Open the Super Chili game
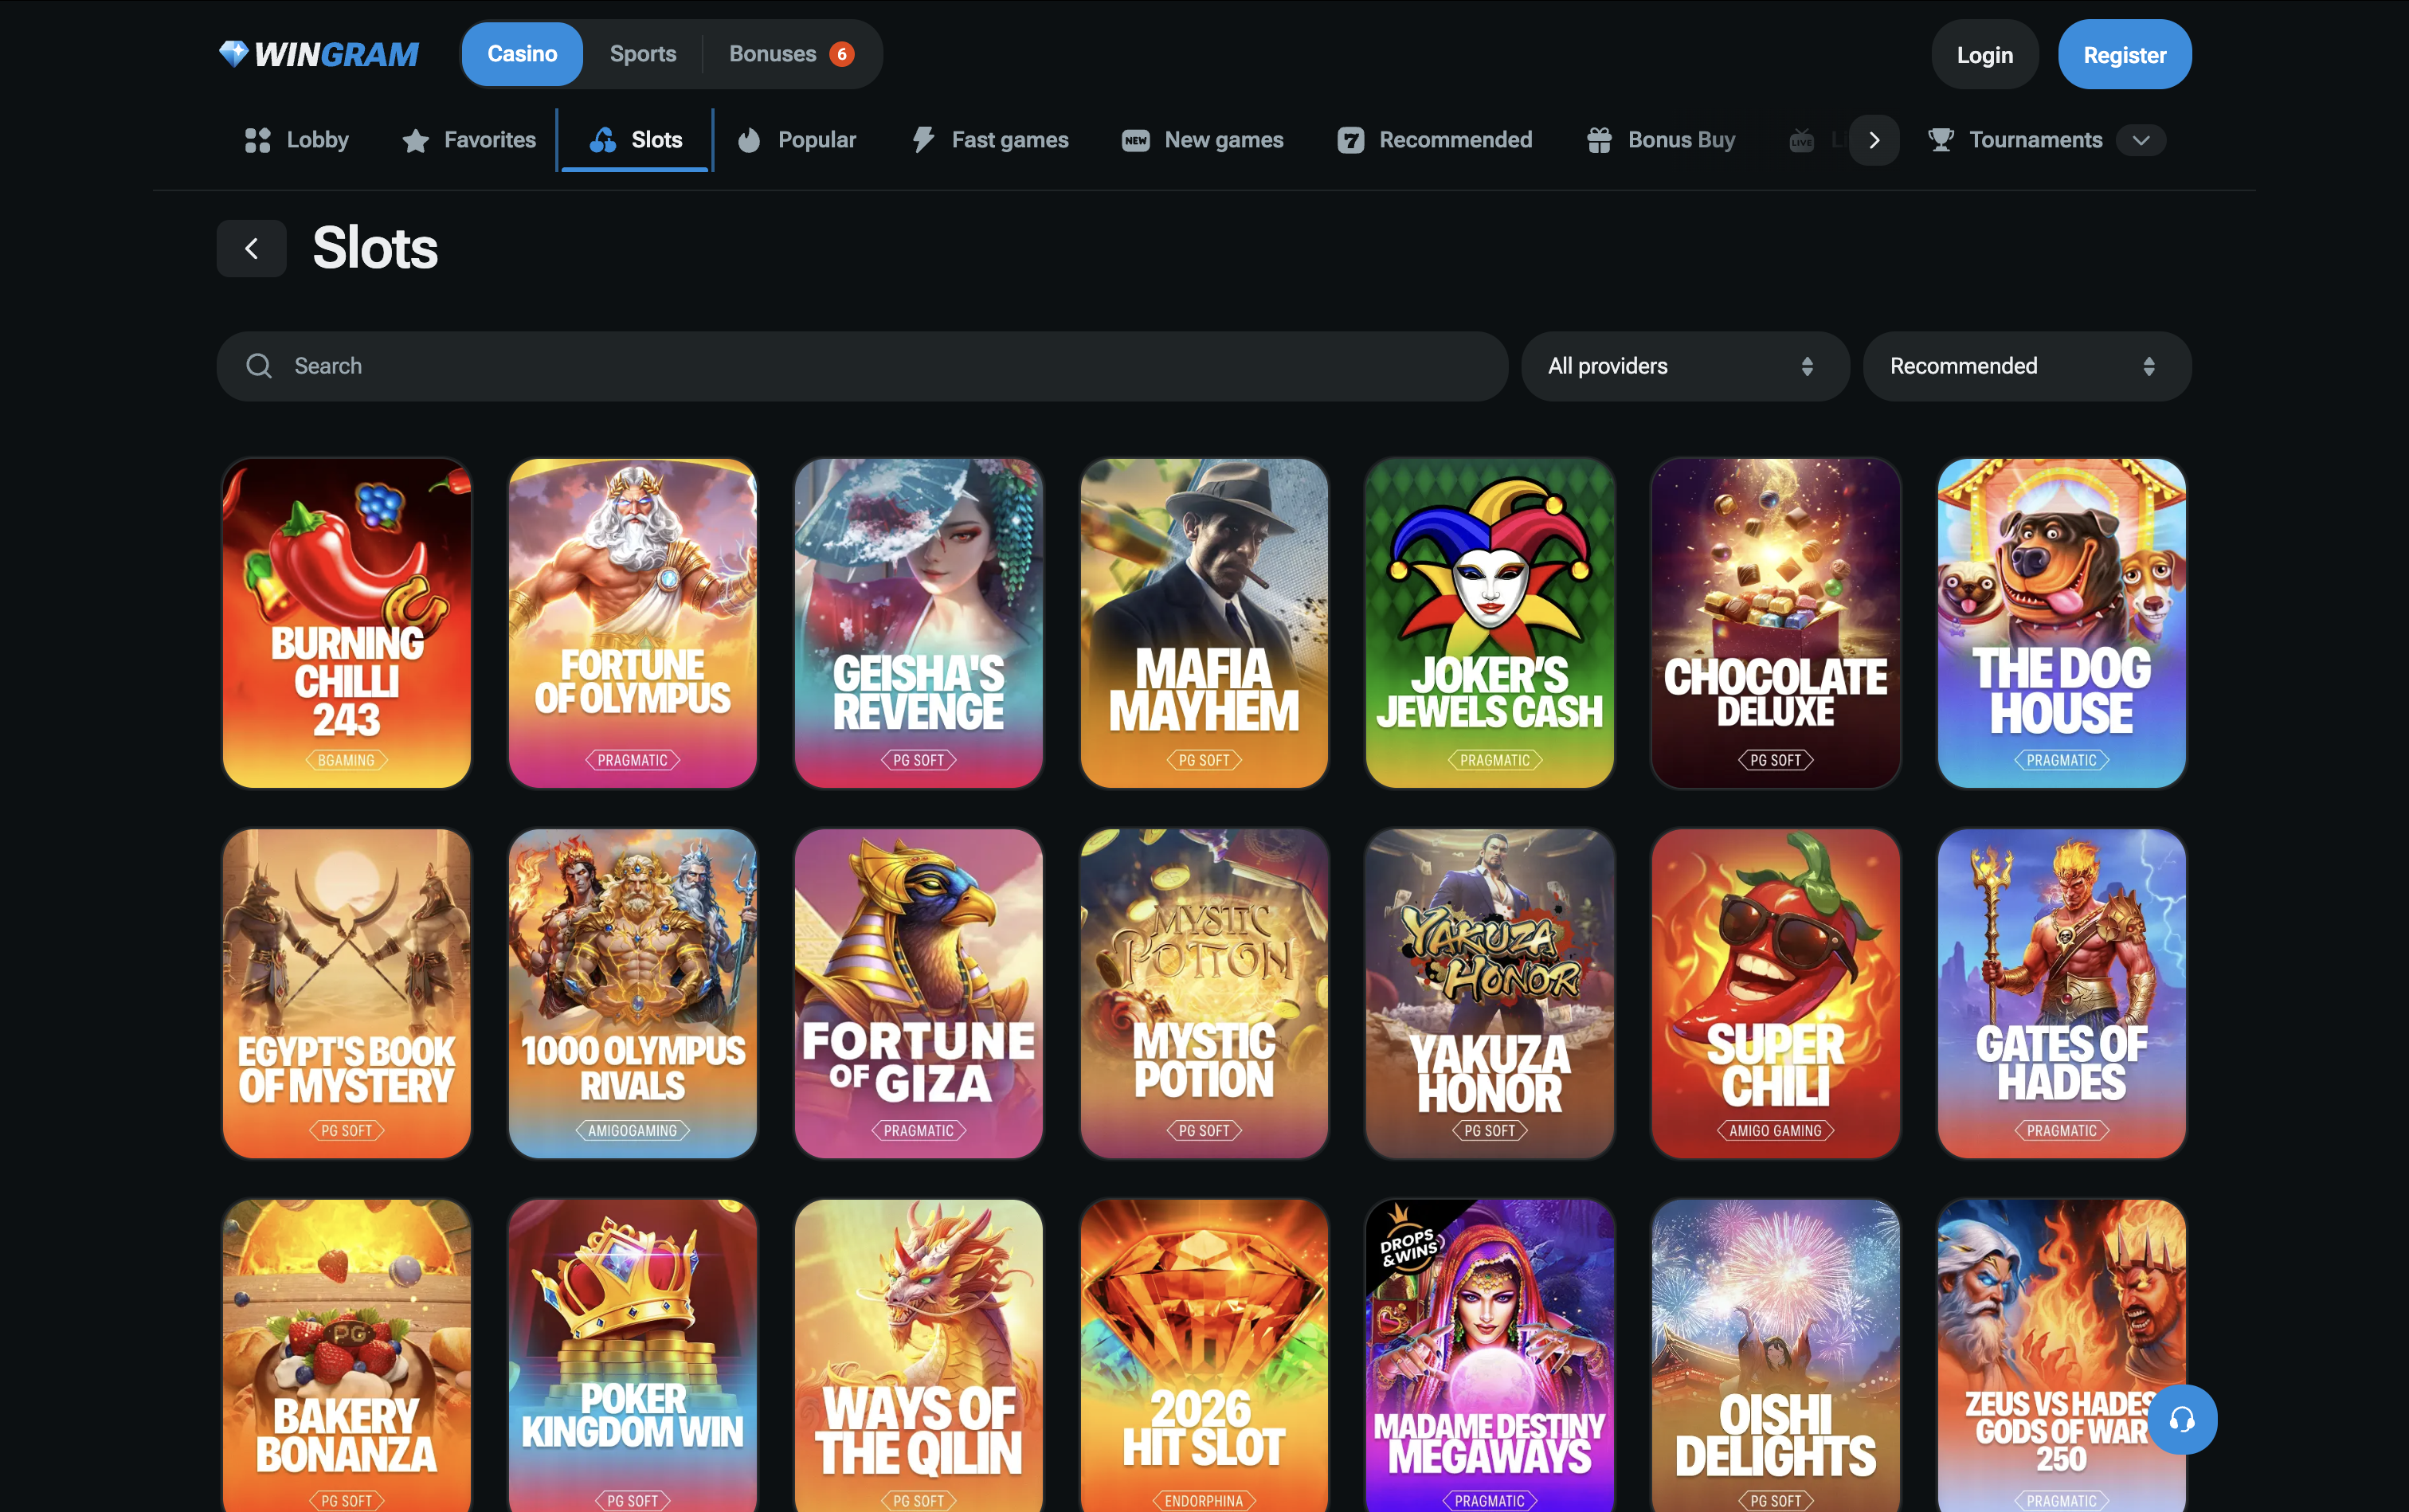Screen dimensions: 2409x1512 click(1775, 993)
